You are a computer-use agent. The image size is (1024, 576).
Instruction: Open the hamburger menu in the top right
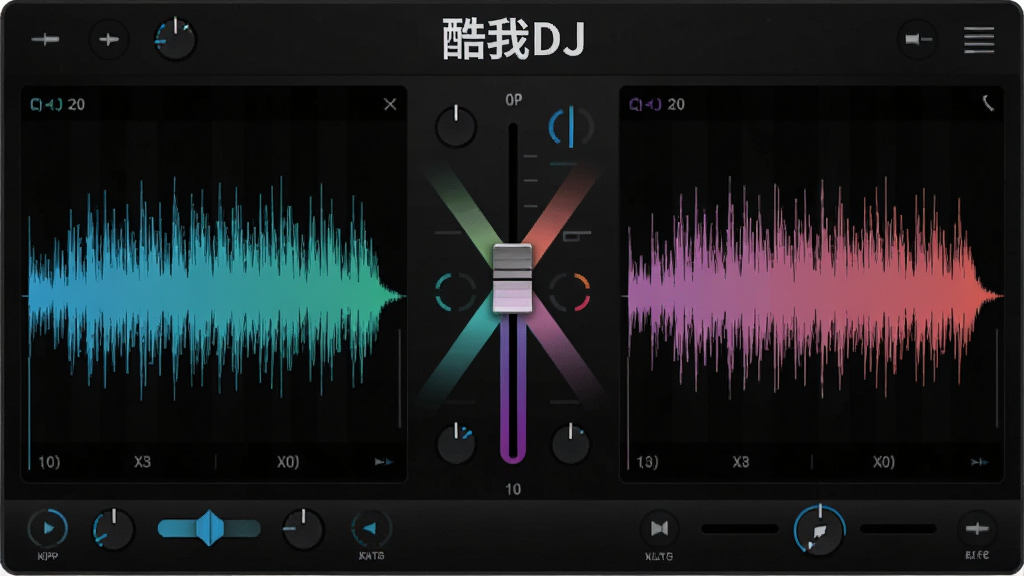[x=978, y=40]
